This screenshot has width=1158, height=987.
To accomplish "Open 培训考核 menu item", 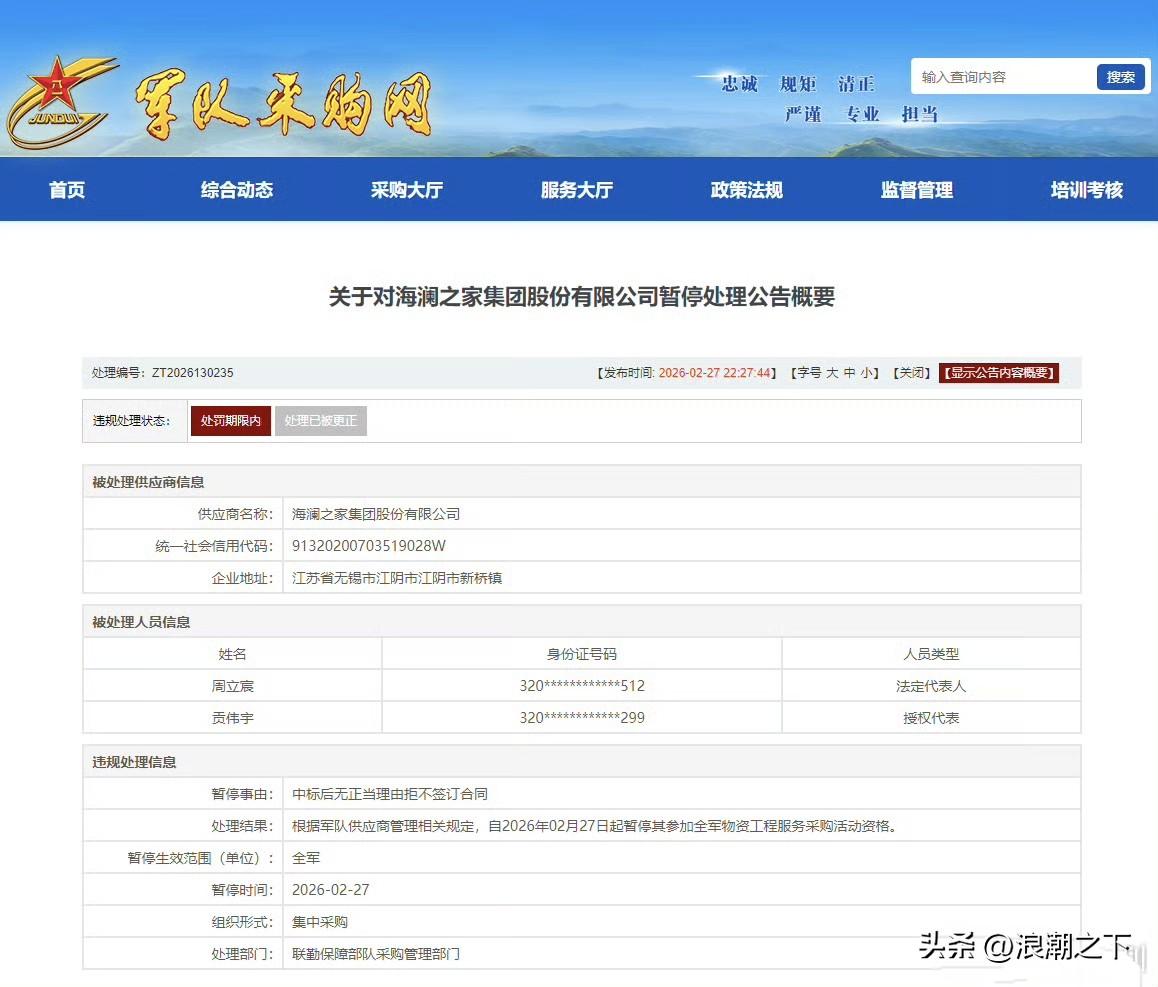I will tap(1086, 190).
